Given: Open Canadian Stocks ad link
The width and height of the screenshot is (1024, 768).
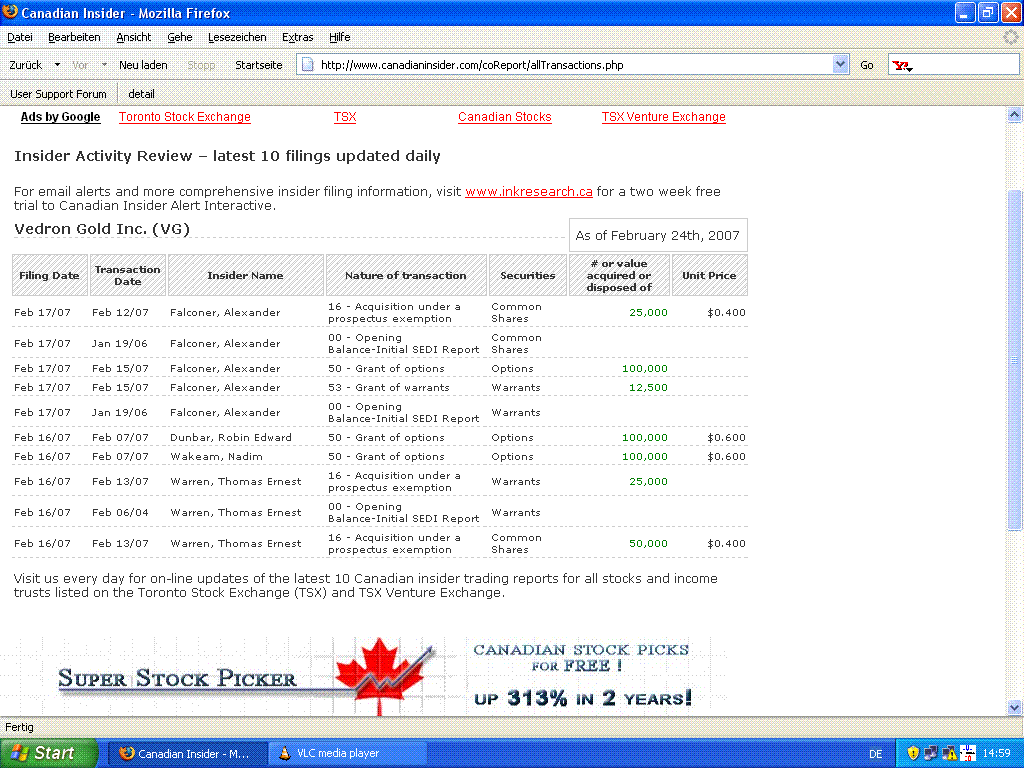Looking at the screenshot, I should tap(505, 117).
